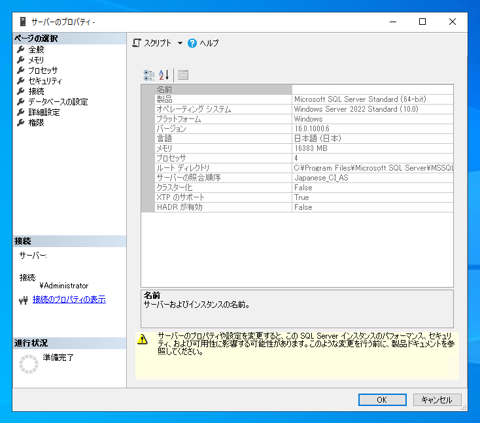Open 接続のプロパティの表示 link
Viewport: 480px width, 423px height.
[x=69, y=300]
